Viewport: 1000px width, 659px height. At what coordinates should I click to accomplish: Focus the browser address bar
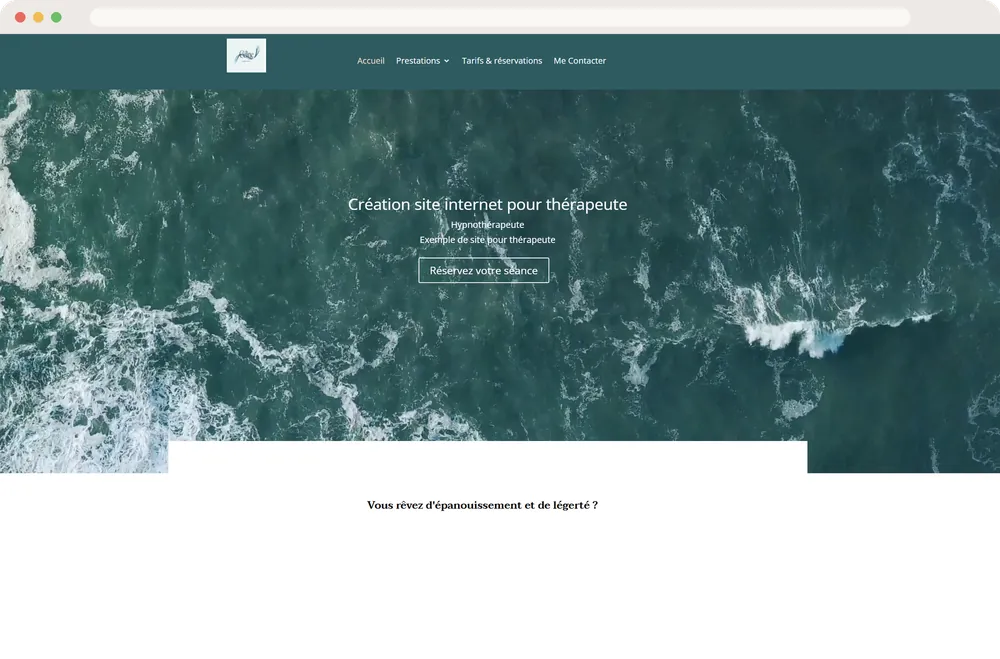click(500, 17)
